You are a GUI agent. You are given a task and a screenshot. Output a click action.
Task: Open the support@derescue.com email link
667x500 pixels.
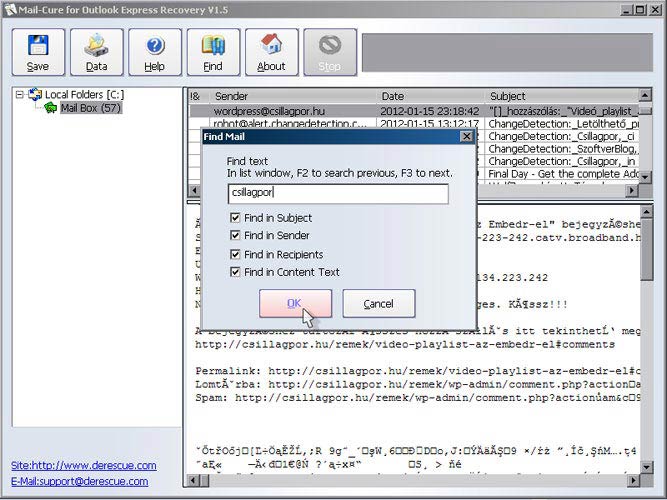click(x=80, y=481)
